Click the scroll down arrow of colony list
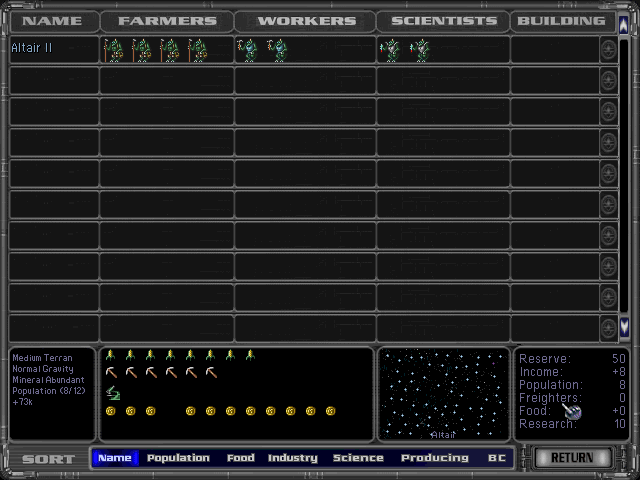Screen dimensions: 640x480 (624, 327)
